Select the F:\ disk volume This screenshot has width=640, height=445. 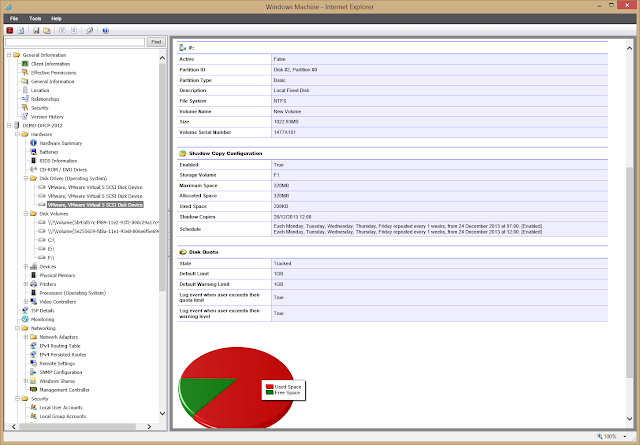pyautogui.click(x=51, y=258)
